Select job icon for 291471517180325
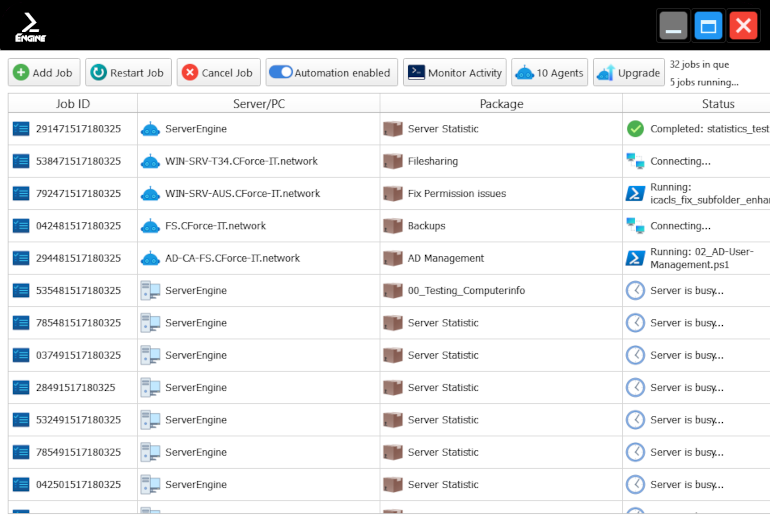 [21, 129]
